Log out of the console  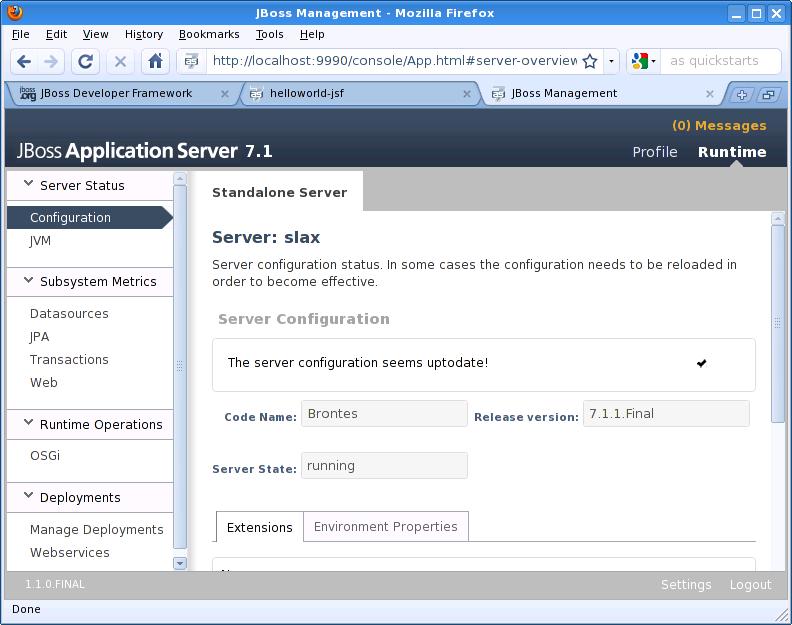[x=751, y=585]
